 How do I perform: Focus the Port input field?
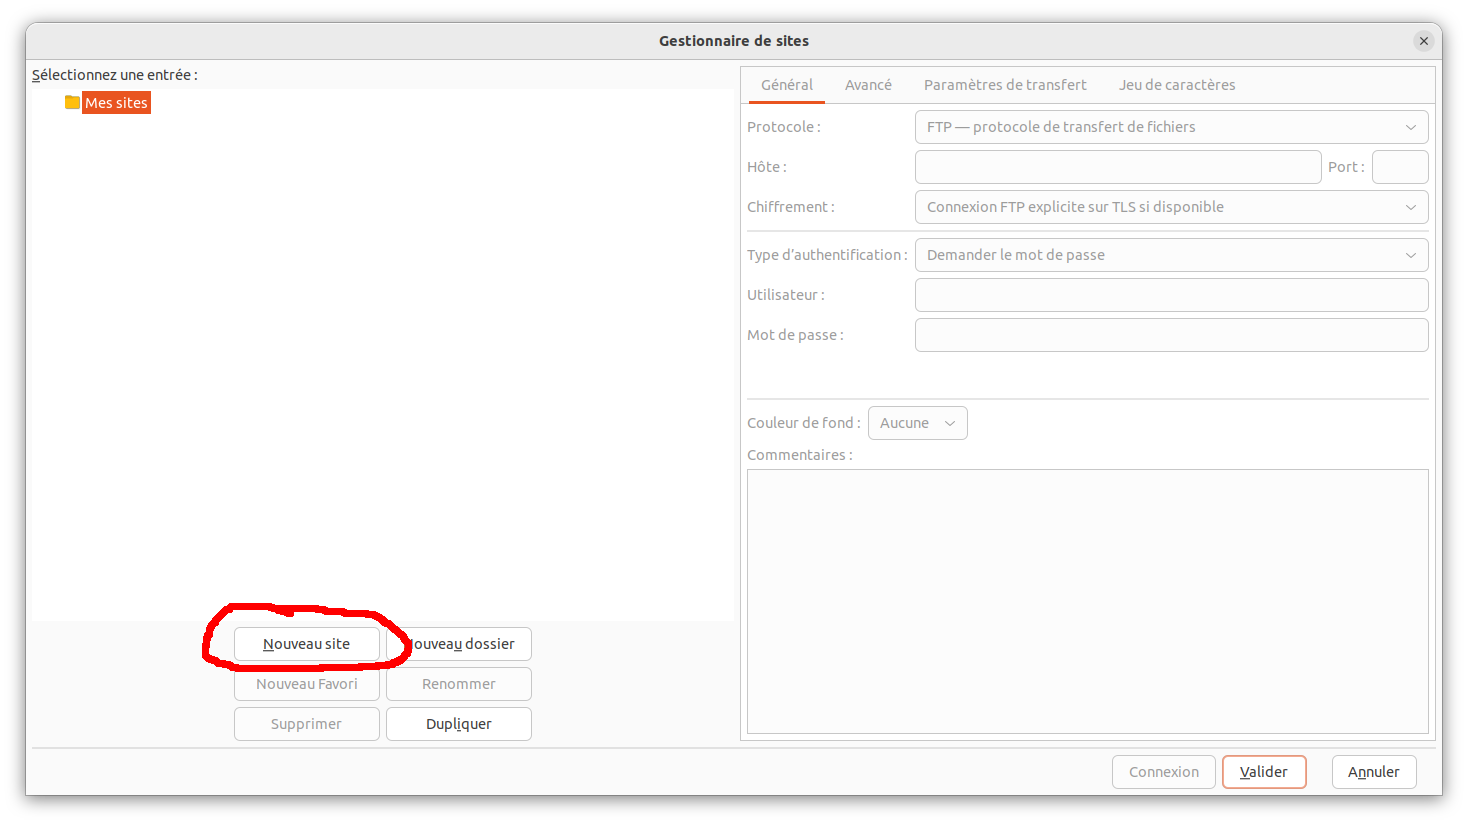(x=1399, y=167)
